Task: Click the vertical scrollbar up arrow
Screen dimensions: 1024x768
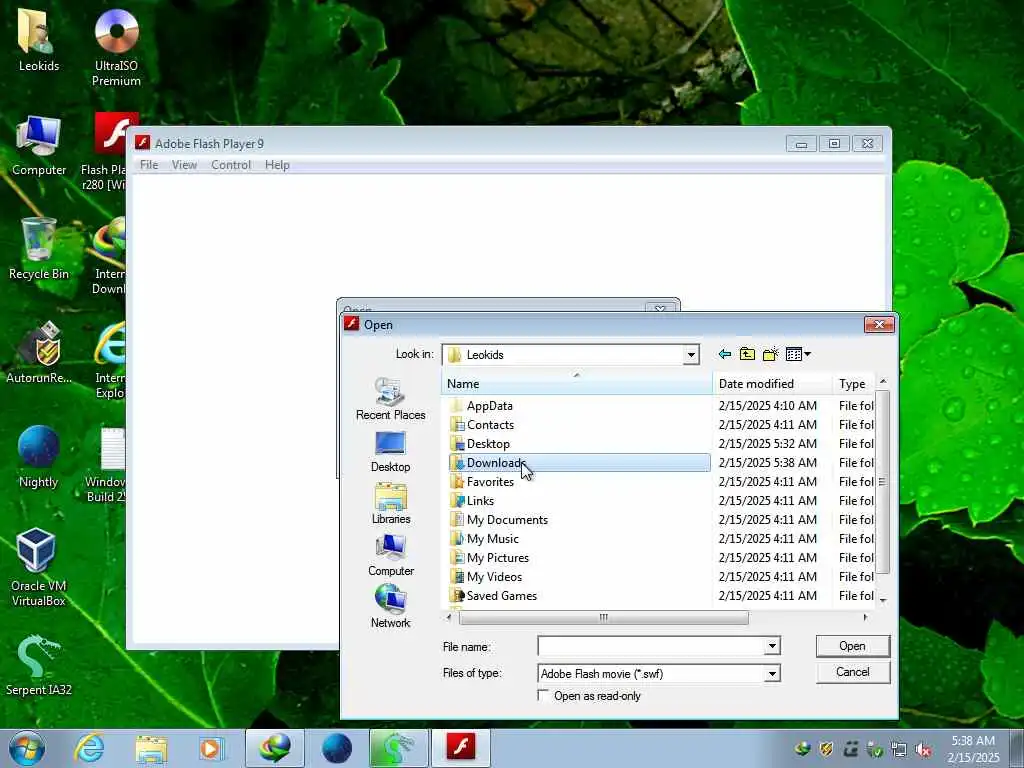Action: click(x=883, y=381)
